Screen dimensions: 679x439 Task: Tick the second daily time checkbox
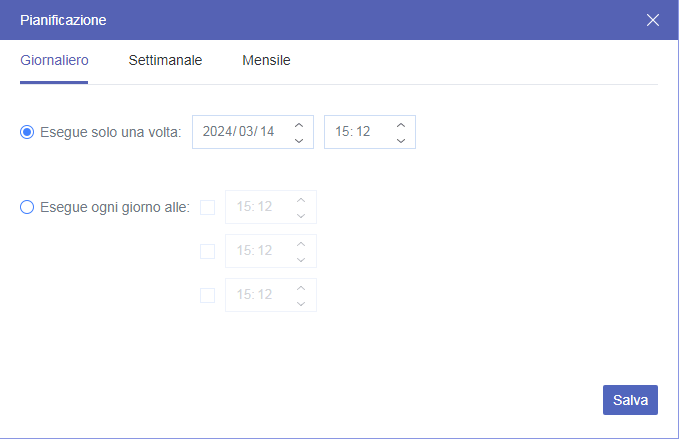coord(208,251)
